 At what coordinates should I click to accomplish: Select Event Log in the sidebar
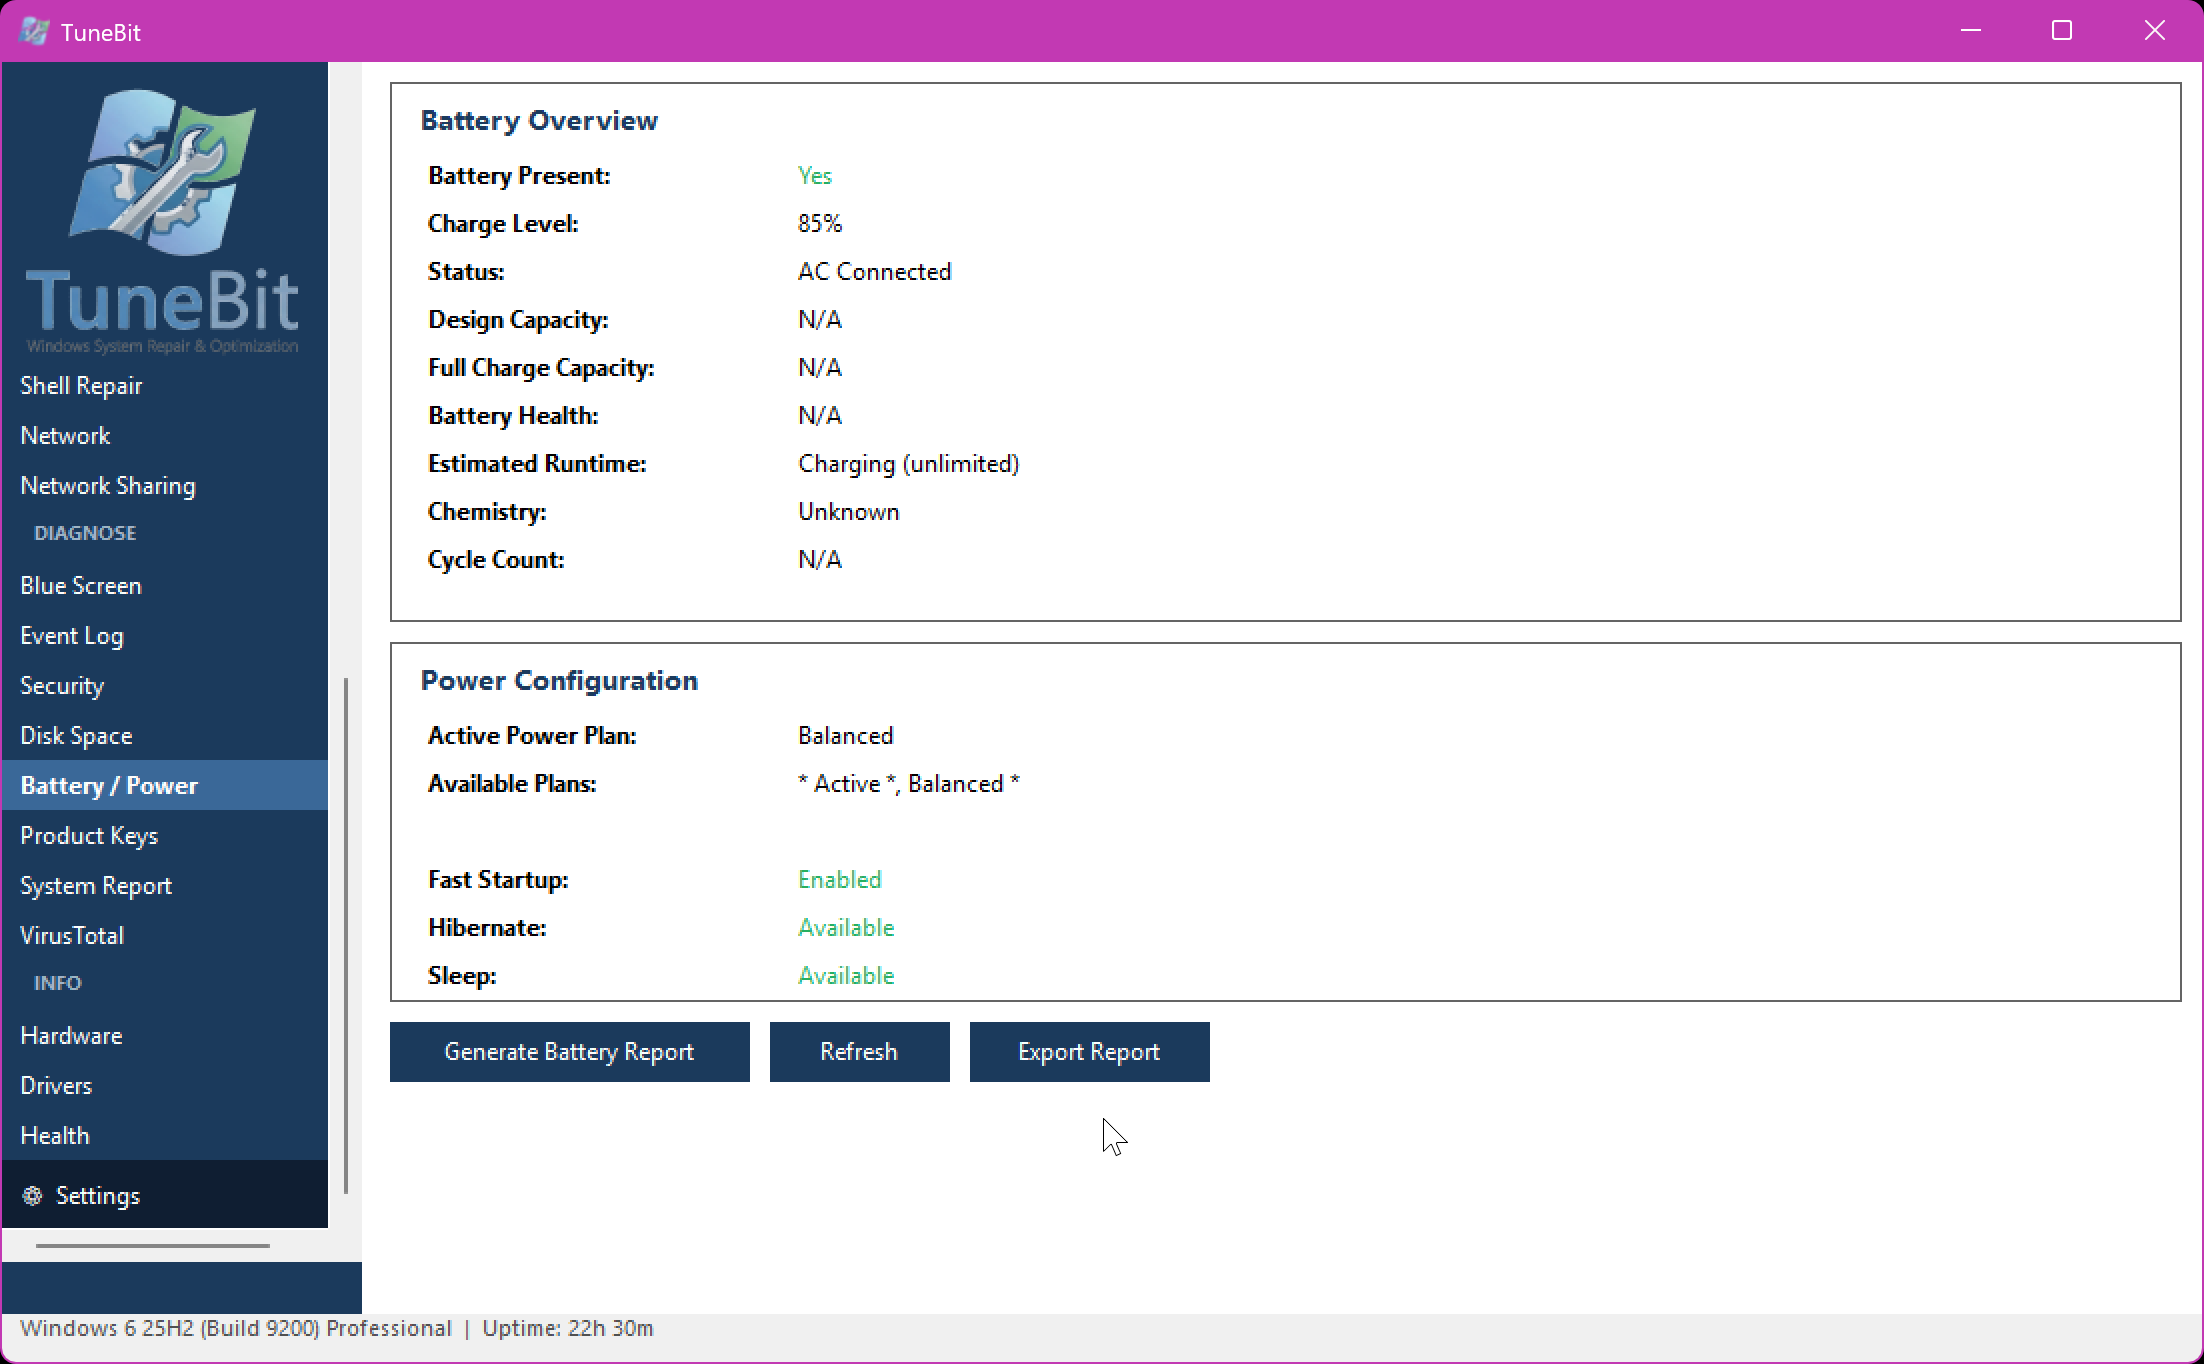point(164,635)
